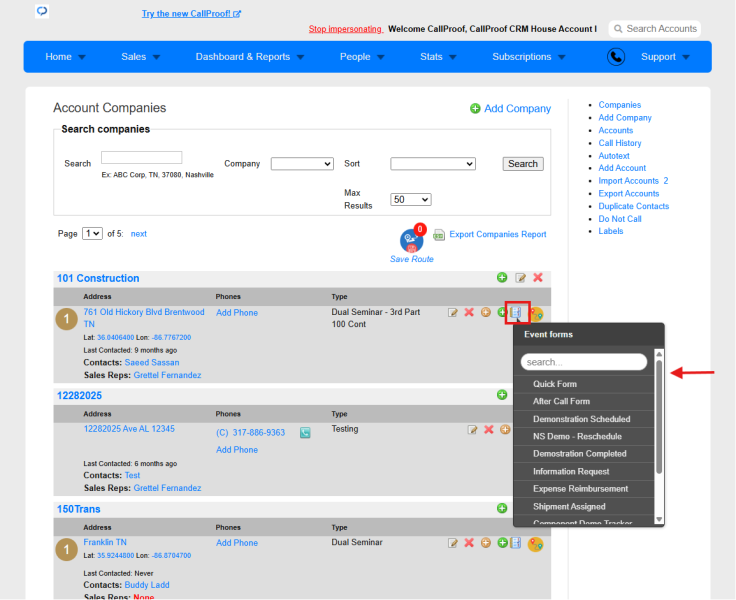The height and width of the screenshot is (600, 736).
Task: Delete the 101 Construction company with red X
Action: pyautogui.click(x=538, y=277)
